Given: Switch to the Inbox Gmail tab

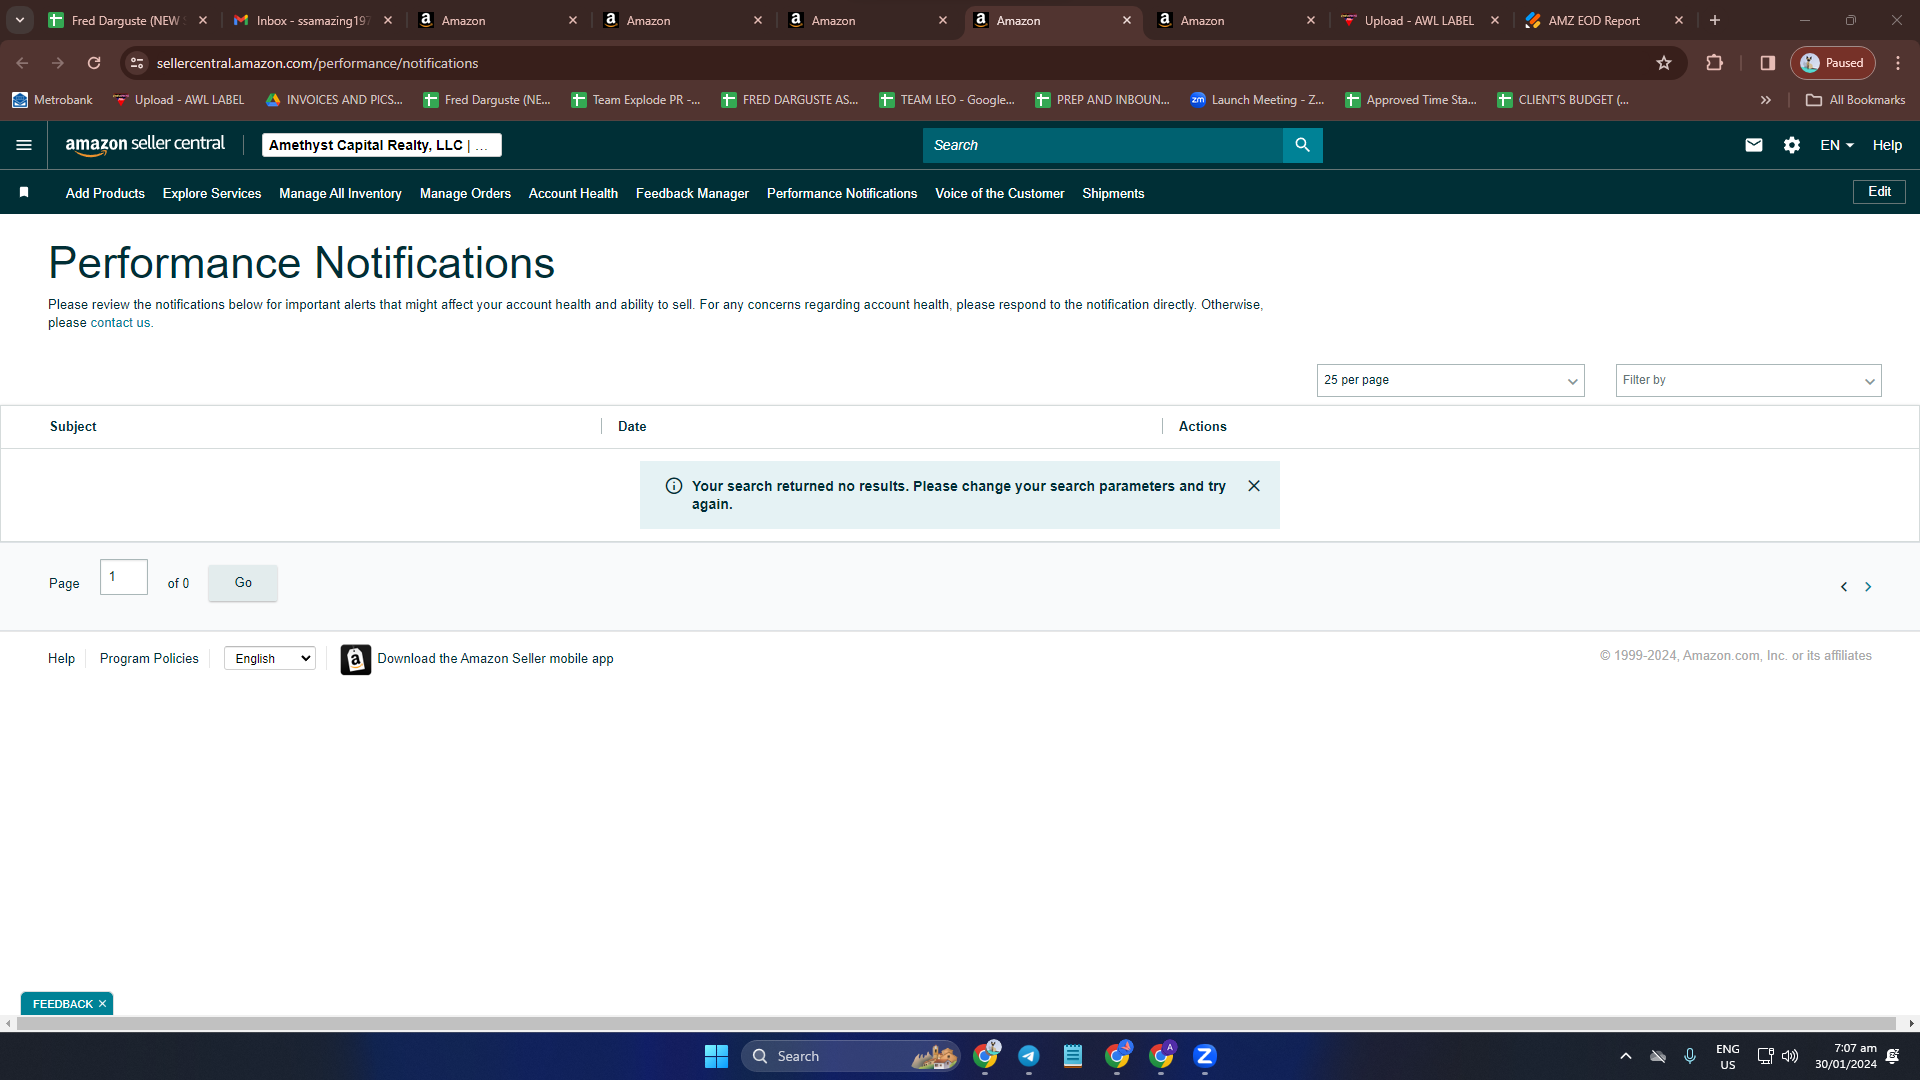Looking at the screenshot, I should (x=313, y=20).
